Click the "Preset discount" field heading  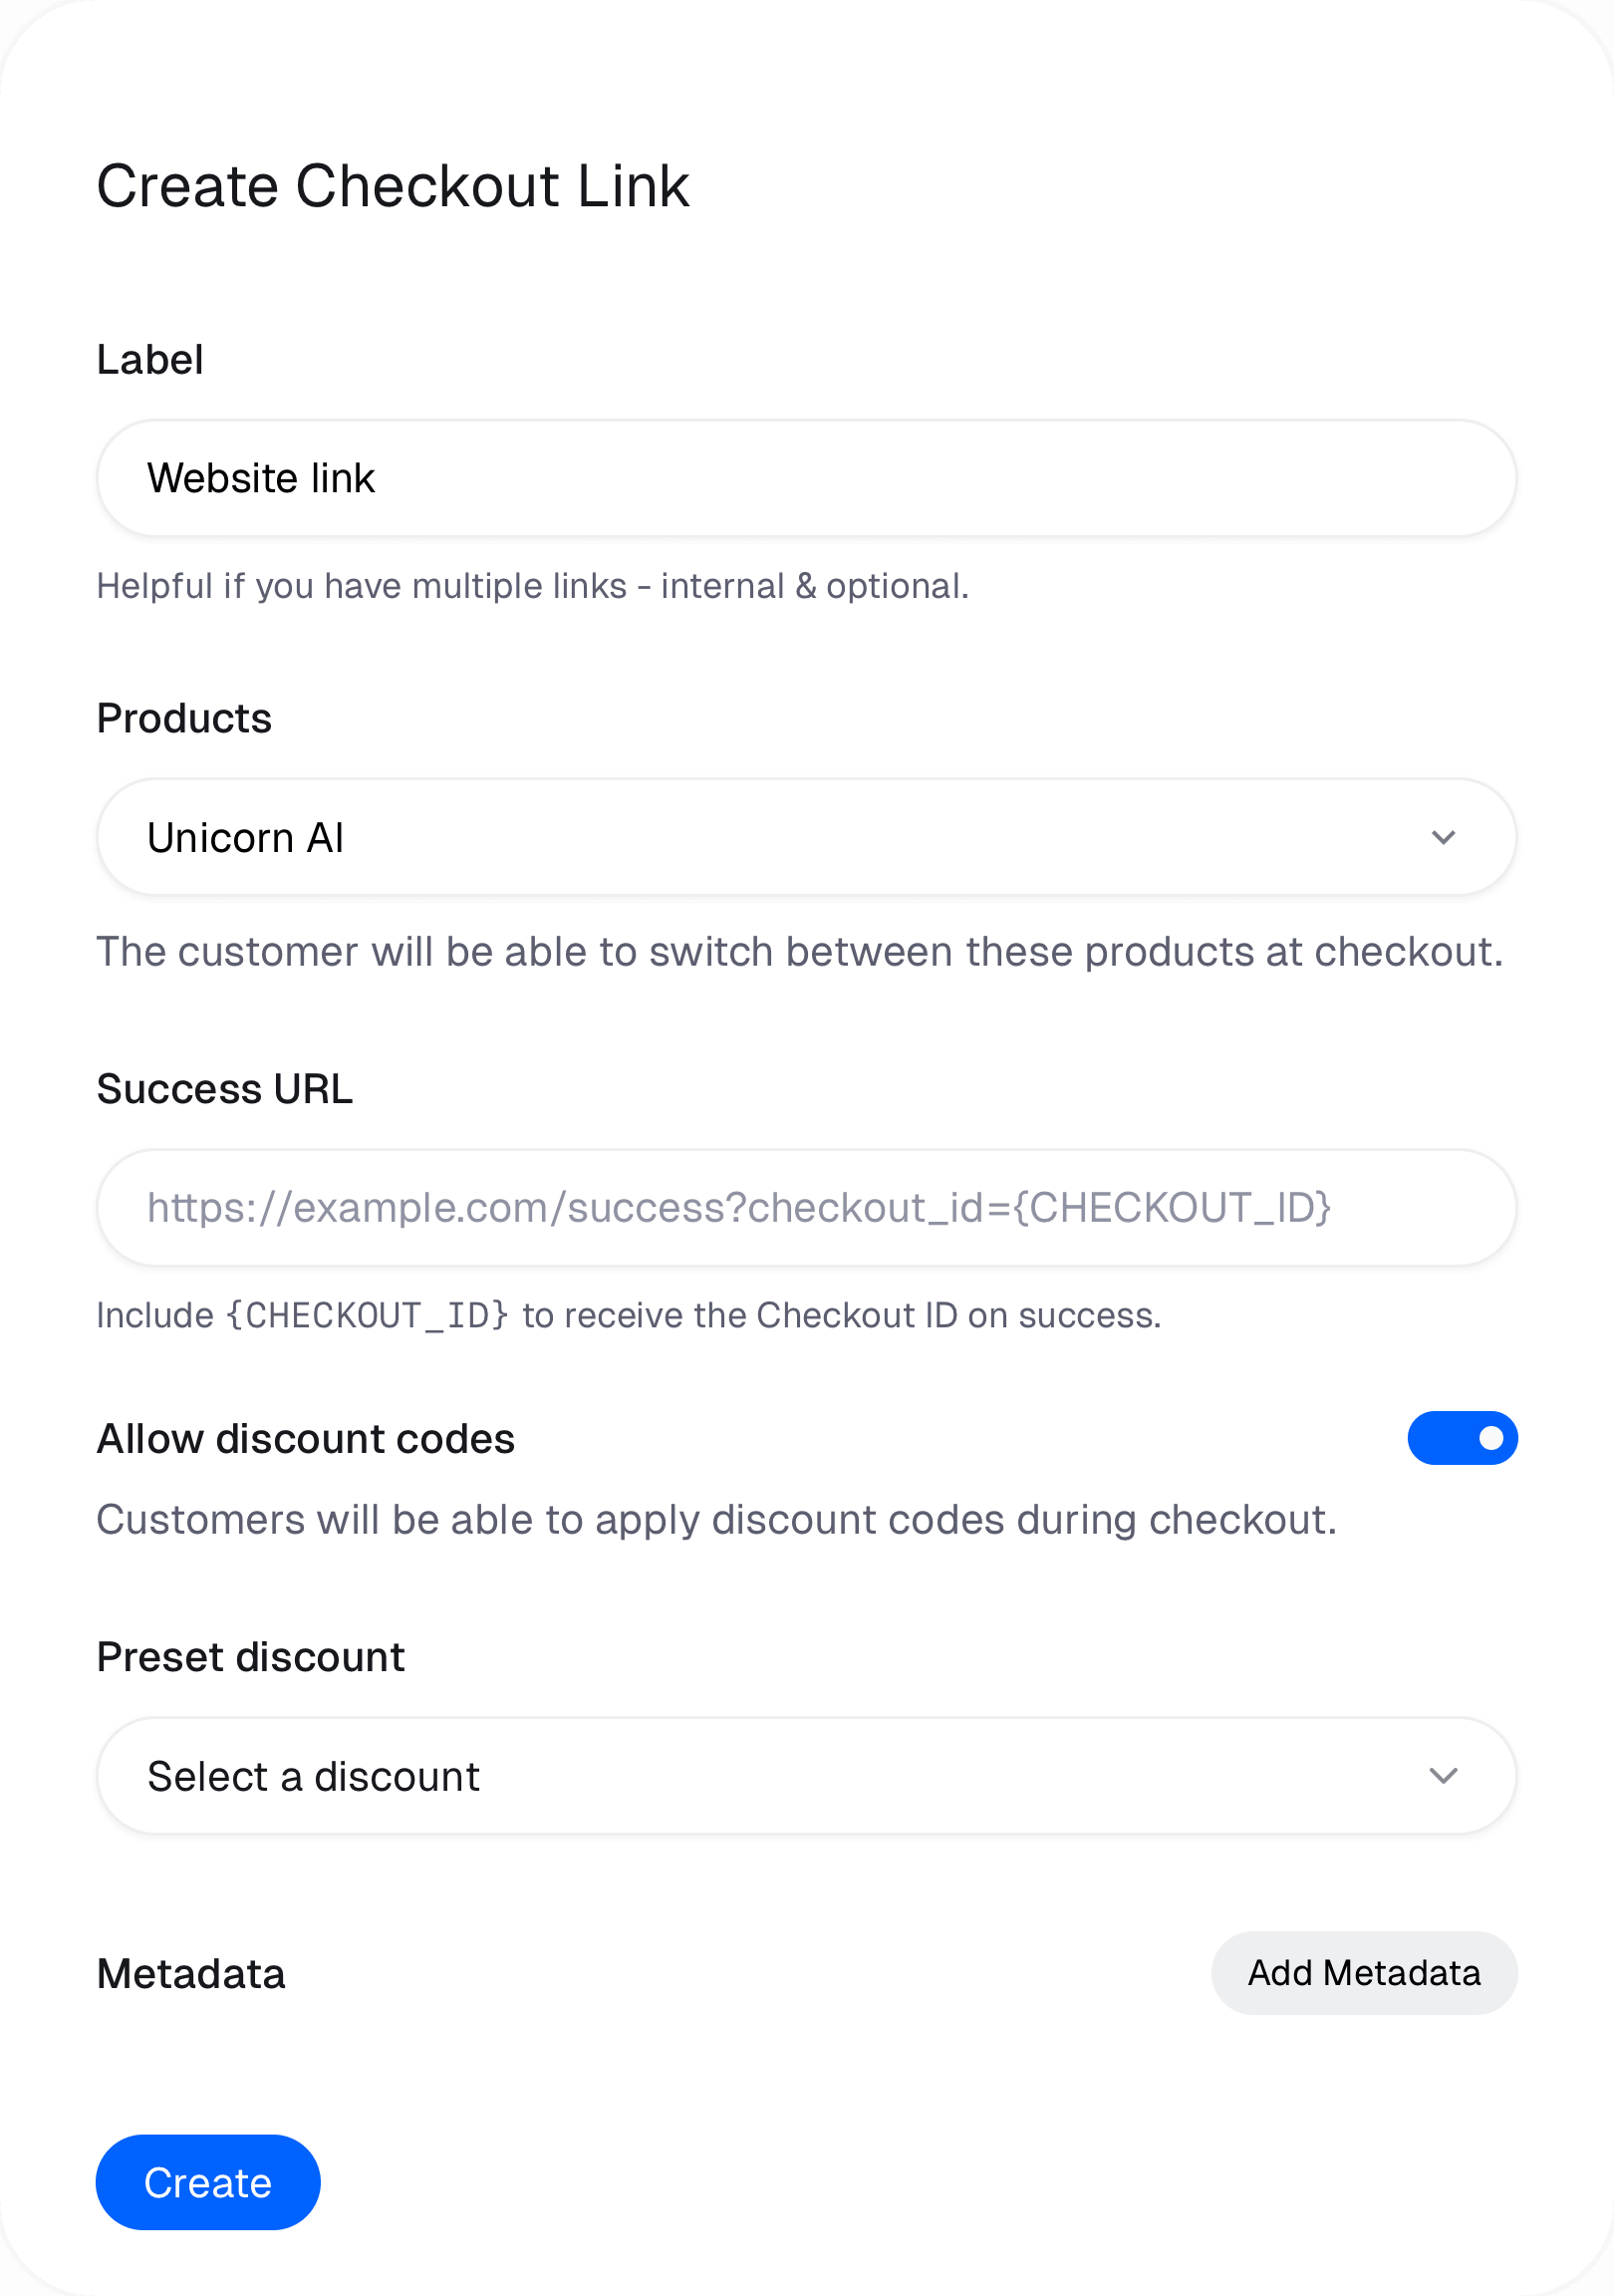click(251, 1657)
